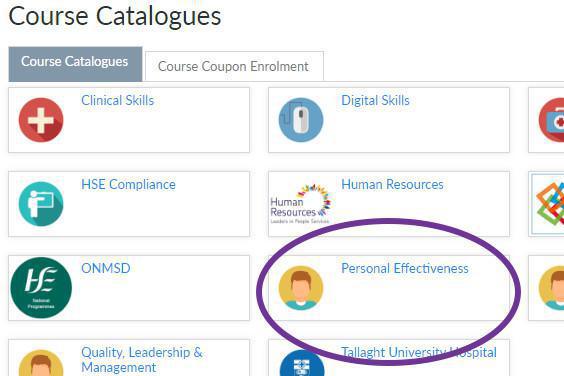Click the computer mouse Digital Skills icon
Screen dimensions: 564x376
(x=301, y=120)
